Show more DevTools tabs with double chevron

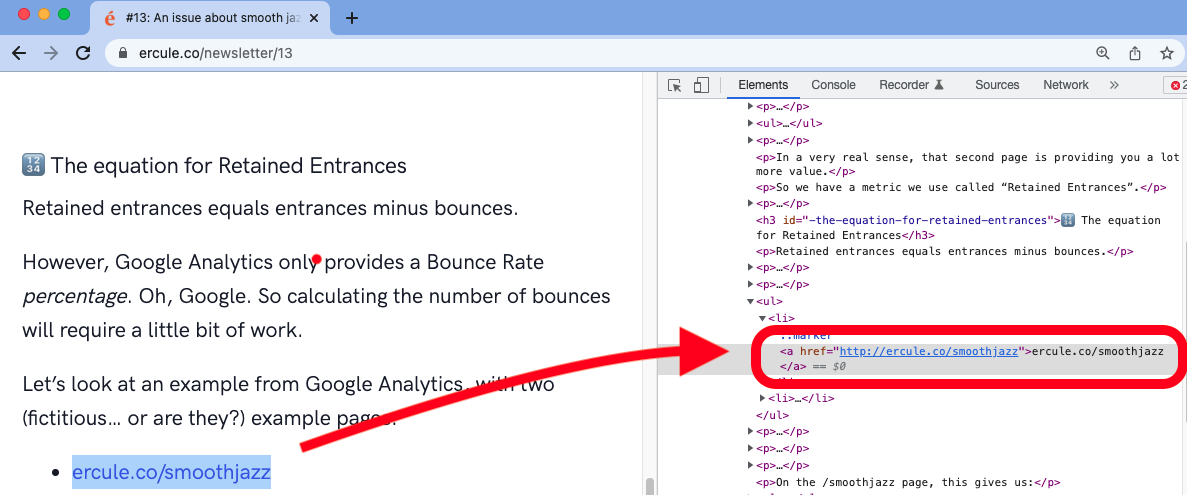click(1114, 85)
